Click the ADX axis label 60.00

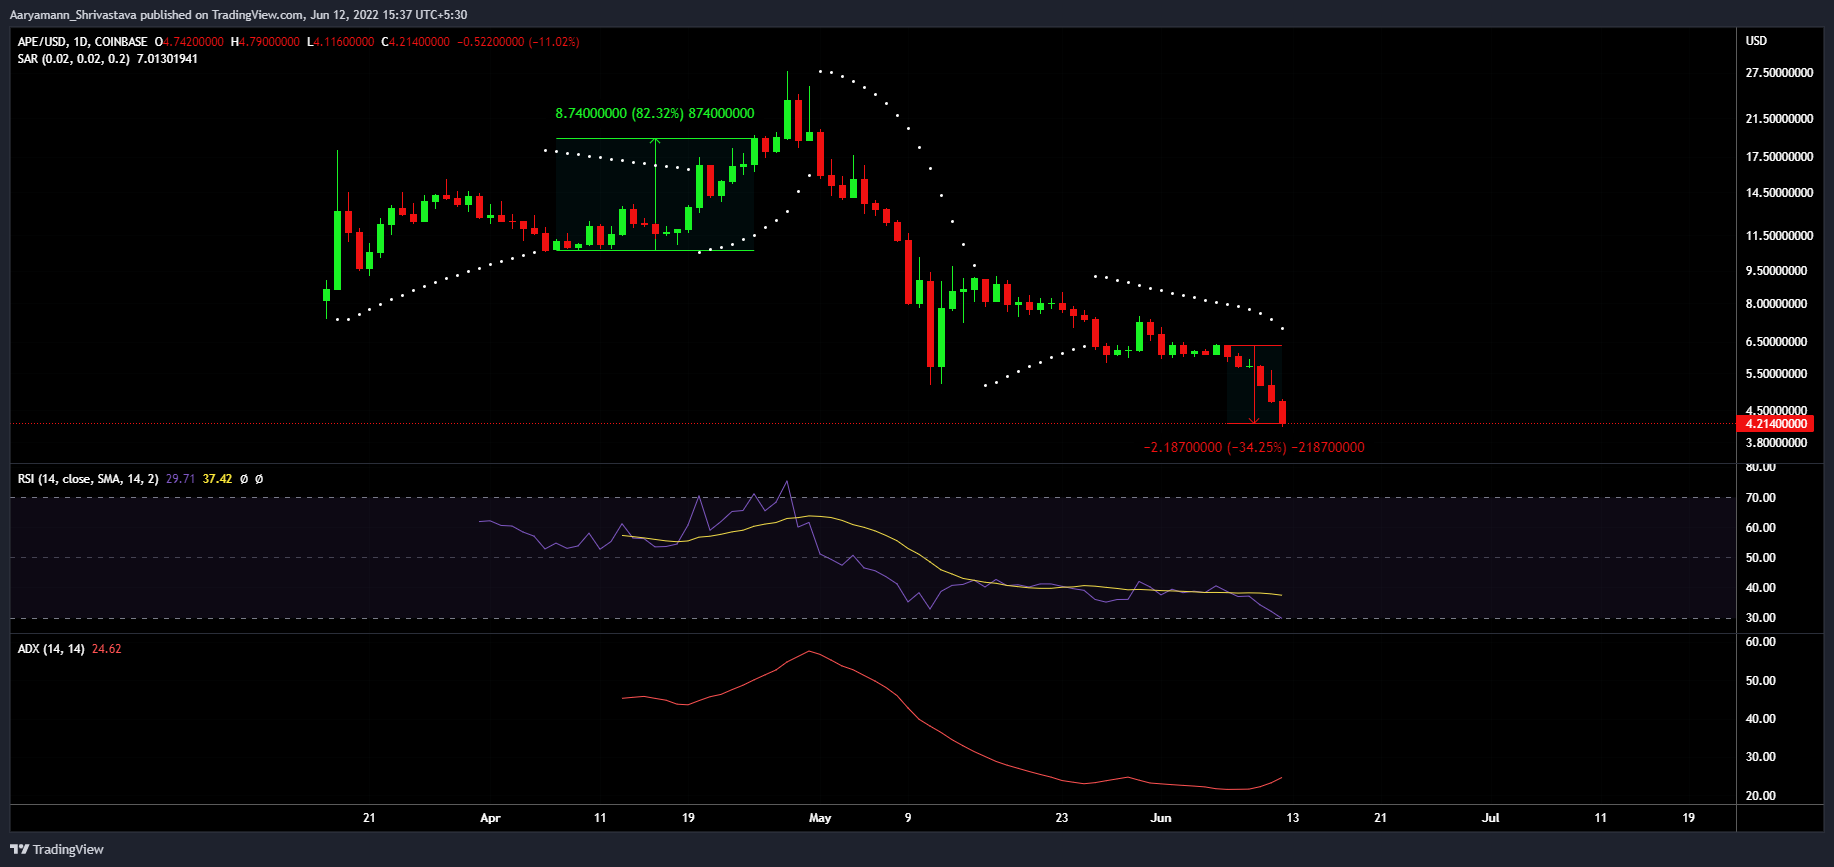click(1760, 642)
